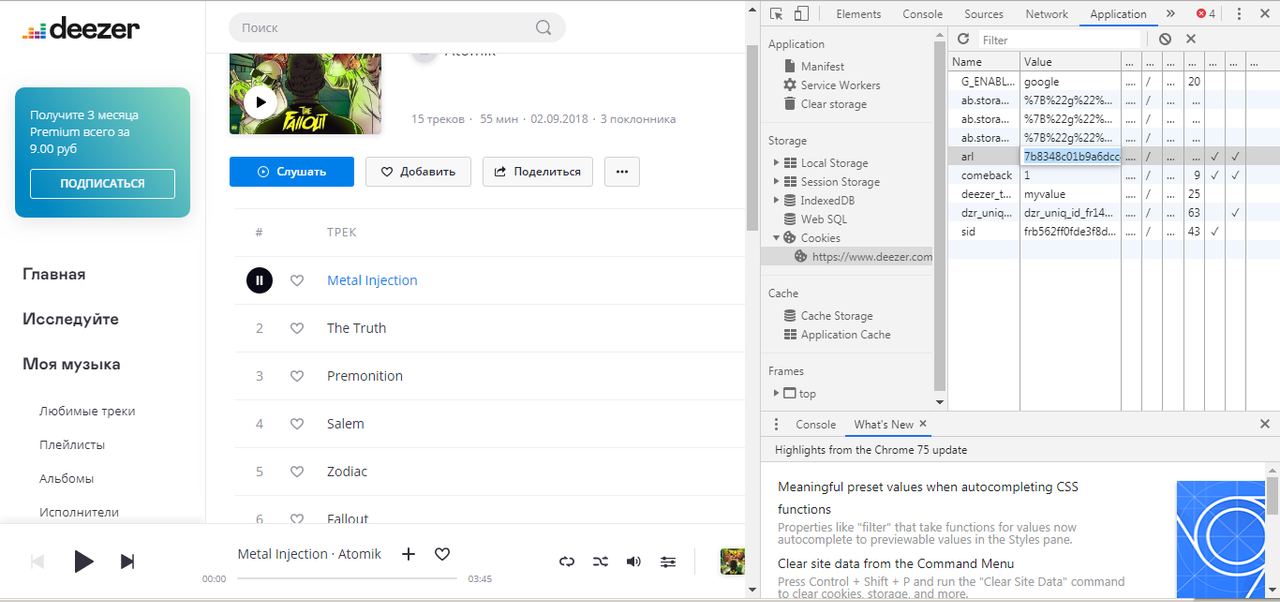Image resolution: width=1280 pixels, height=602 pixels.
Task: Delete selected cookie X icon
Action: (x=1191, y=39)
